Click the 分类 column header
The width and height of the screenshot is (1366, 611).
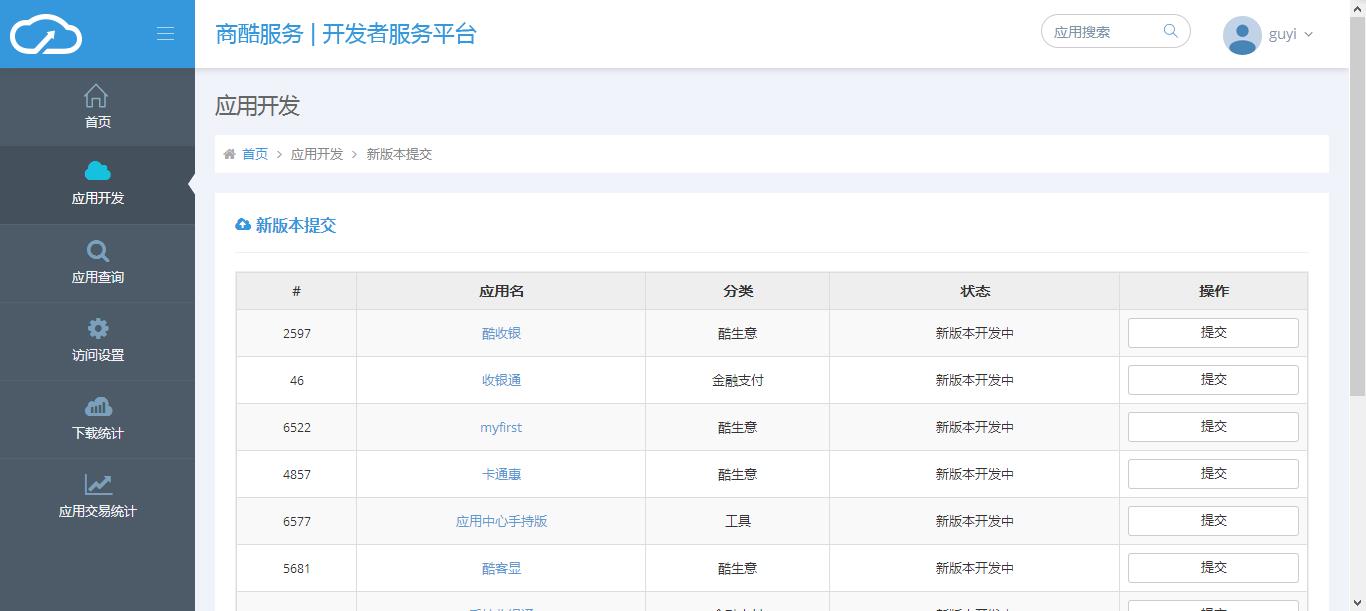[738, 291]
